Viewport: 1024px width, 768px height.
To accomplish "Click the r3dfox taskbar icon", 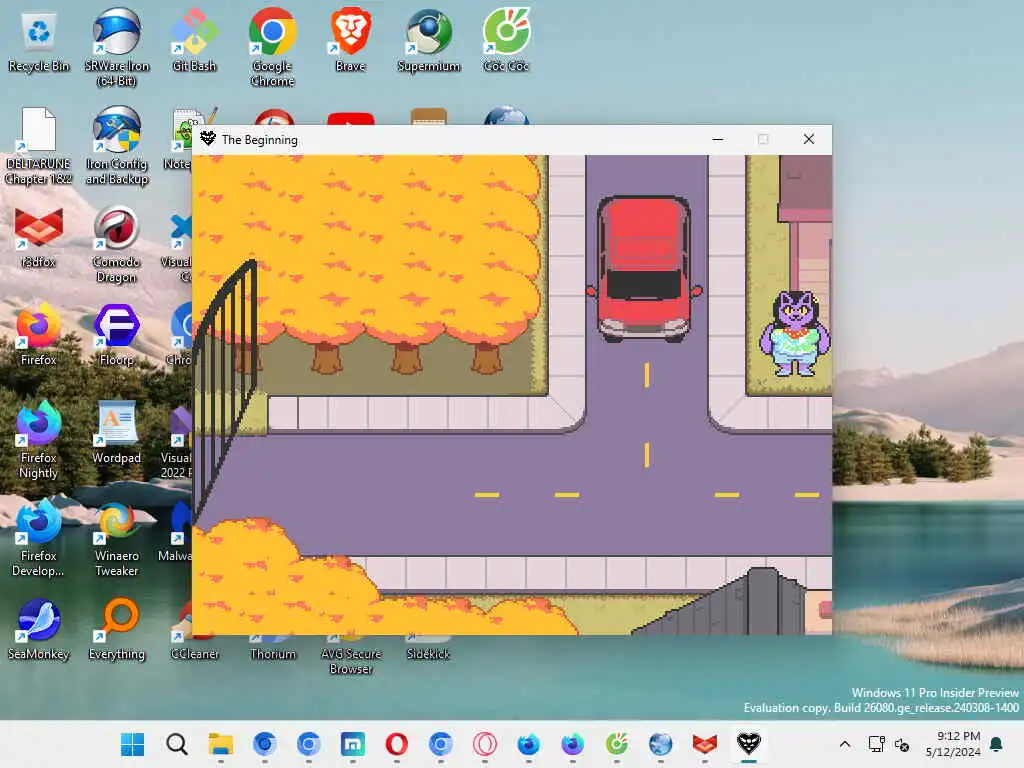I will 705,744.
